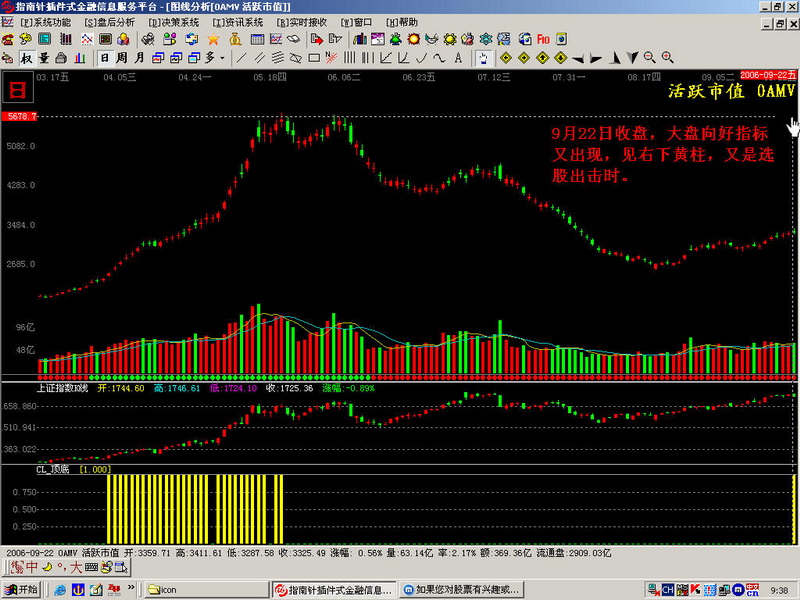Screen dimensions: 800x600
Task: Click the yellow diamond down-arrow icon
Action: 561,58
